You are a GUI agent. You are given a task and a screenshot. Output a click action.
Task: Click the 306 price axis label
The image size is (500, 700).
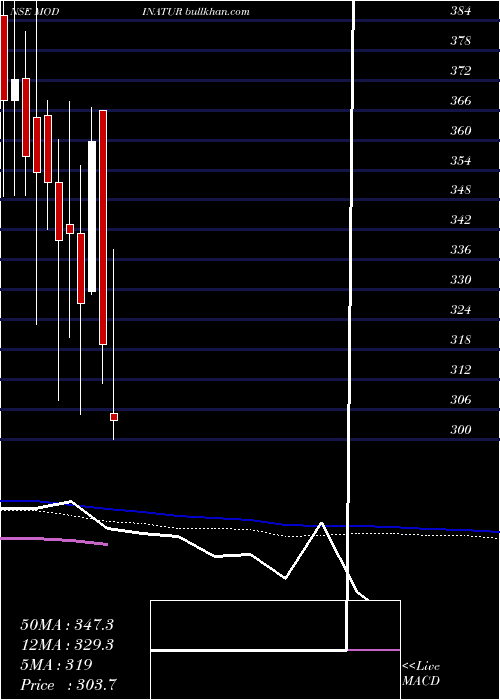click(460, 400)
